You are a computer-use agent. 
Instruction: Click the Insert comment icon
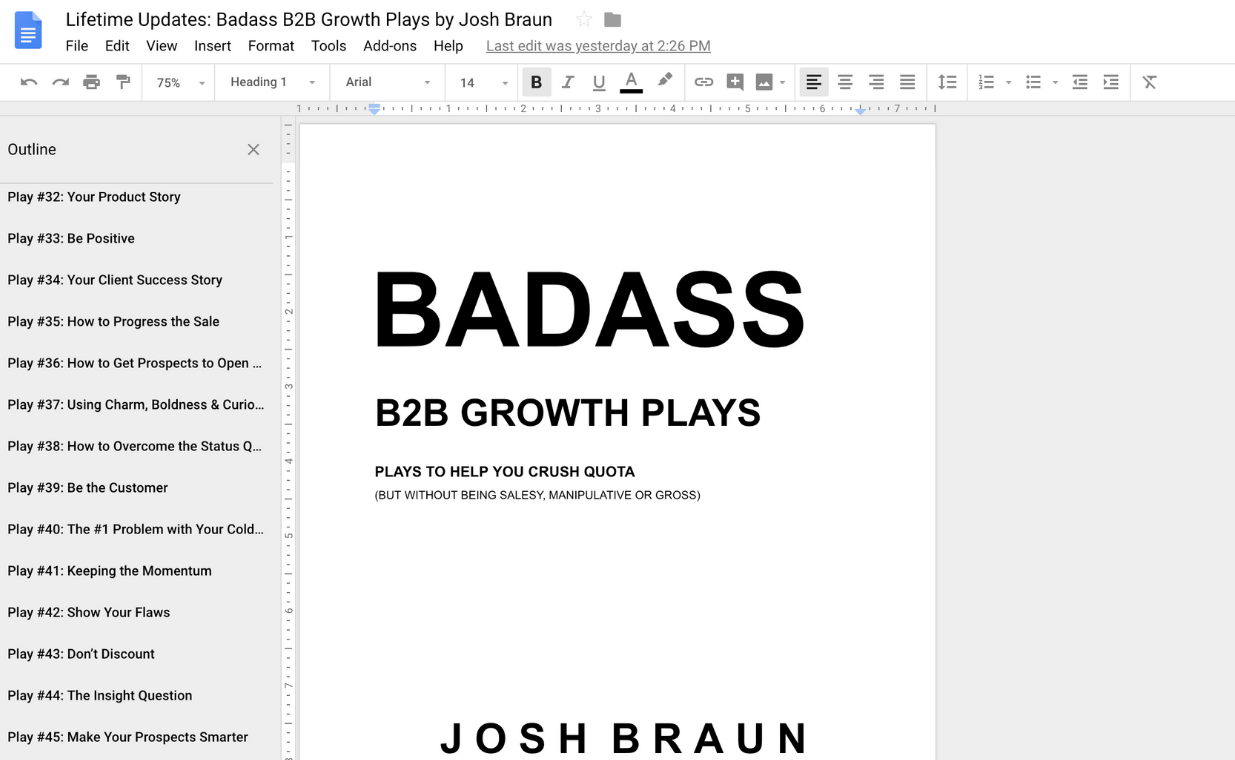coord(735,81)
